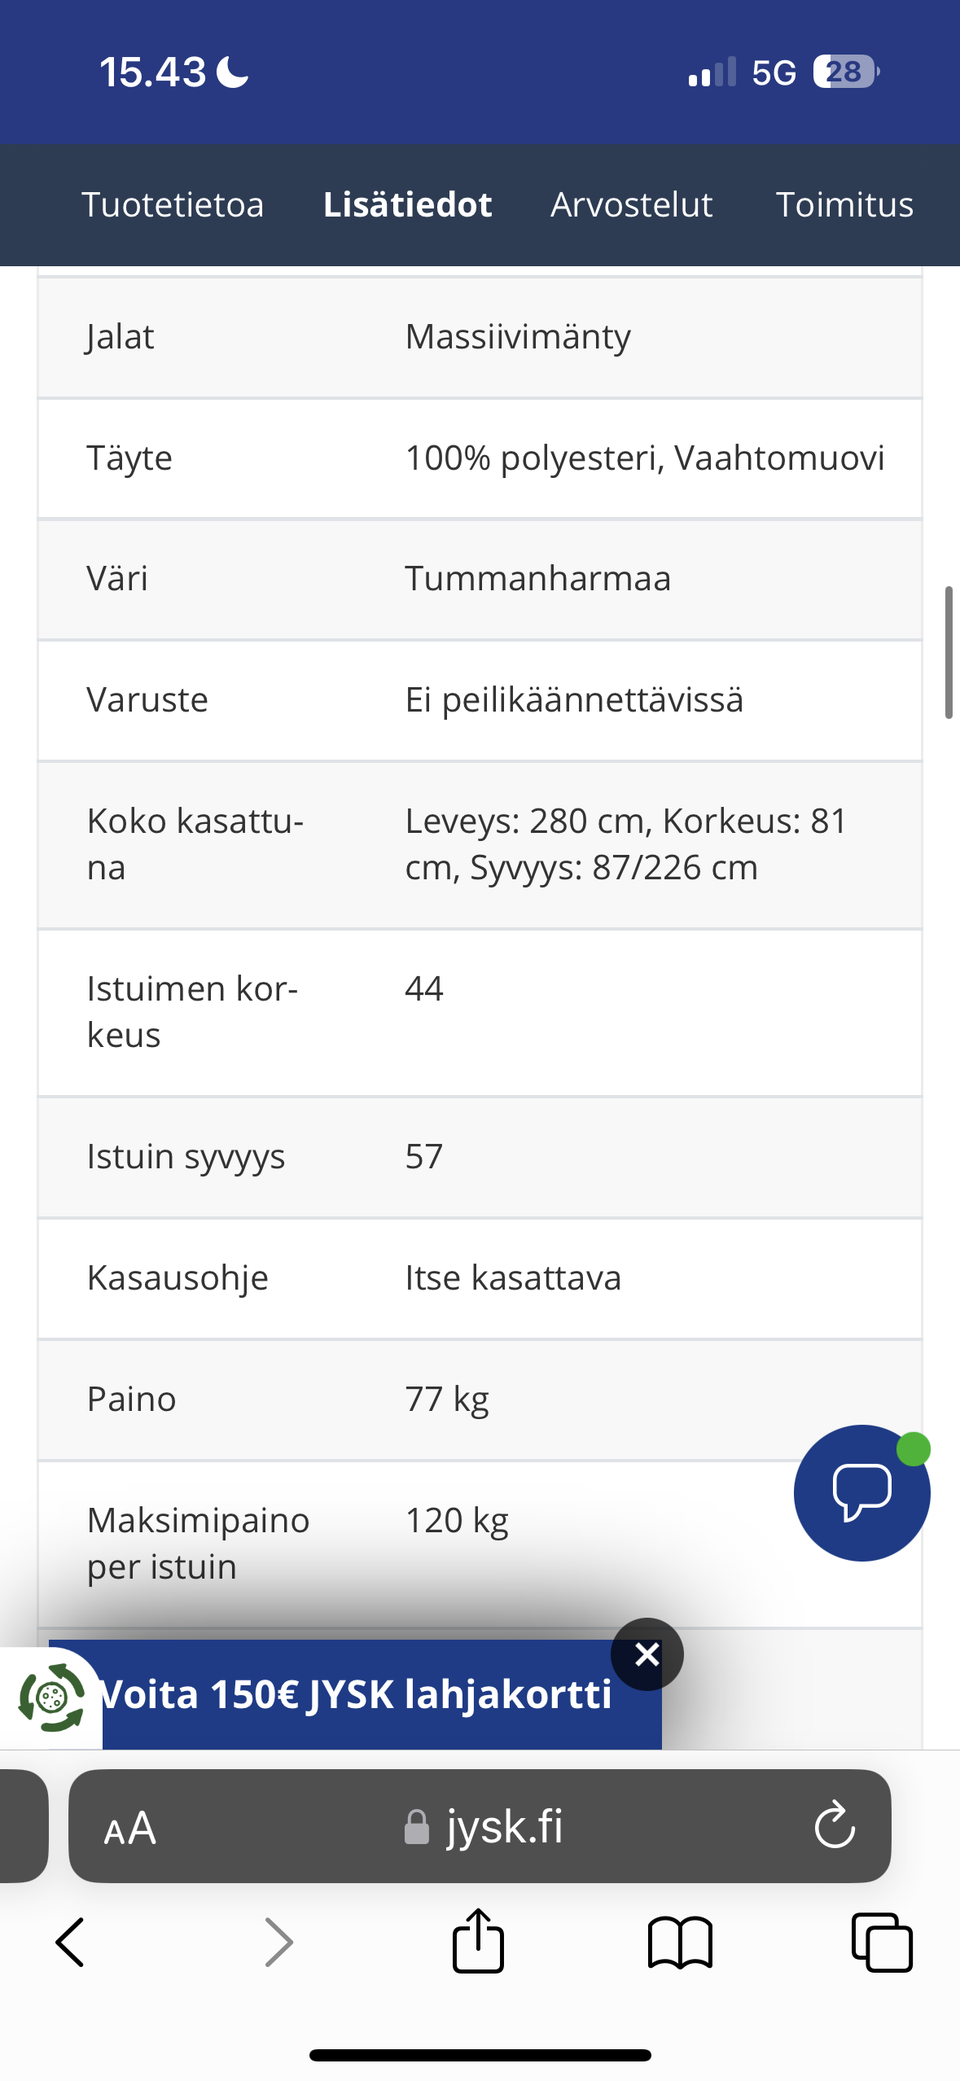Switch to the Tuotetietoa tab
The width and height of the screenshot is (960, 2081).
click(x=172, y=205)
